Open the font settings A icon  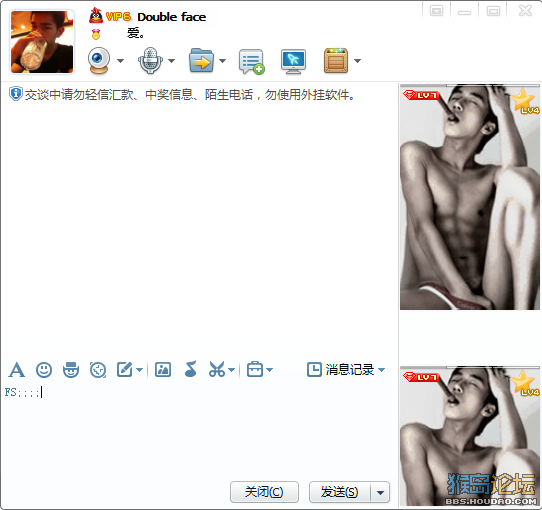click(x=17, y=370)
